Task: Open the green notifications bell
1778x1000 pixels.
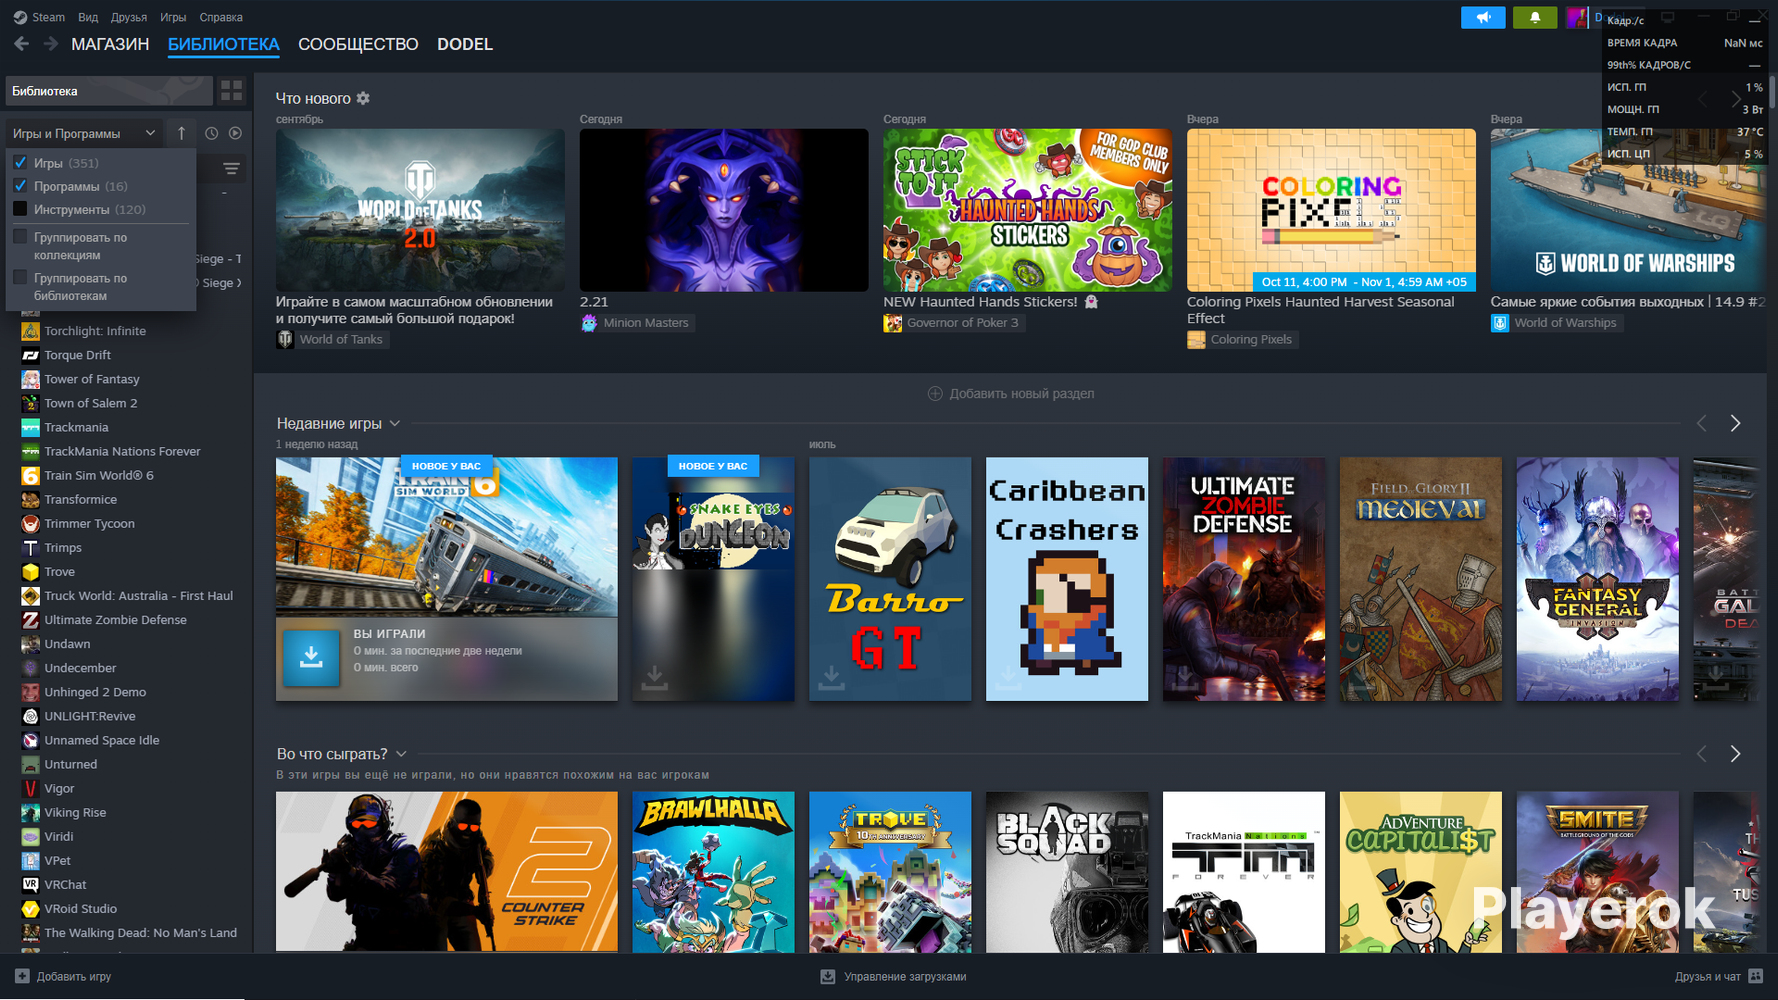Action: point(1535,17)
